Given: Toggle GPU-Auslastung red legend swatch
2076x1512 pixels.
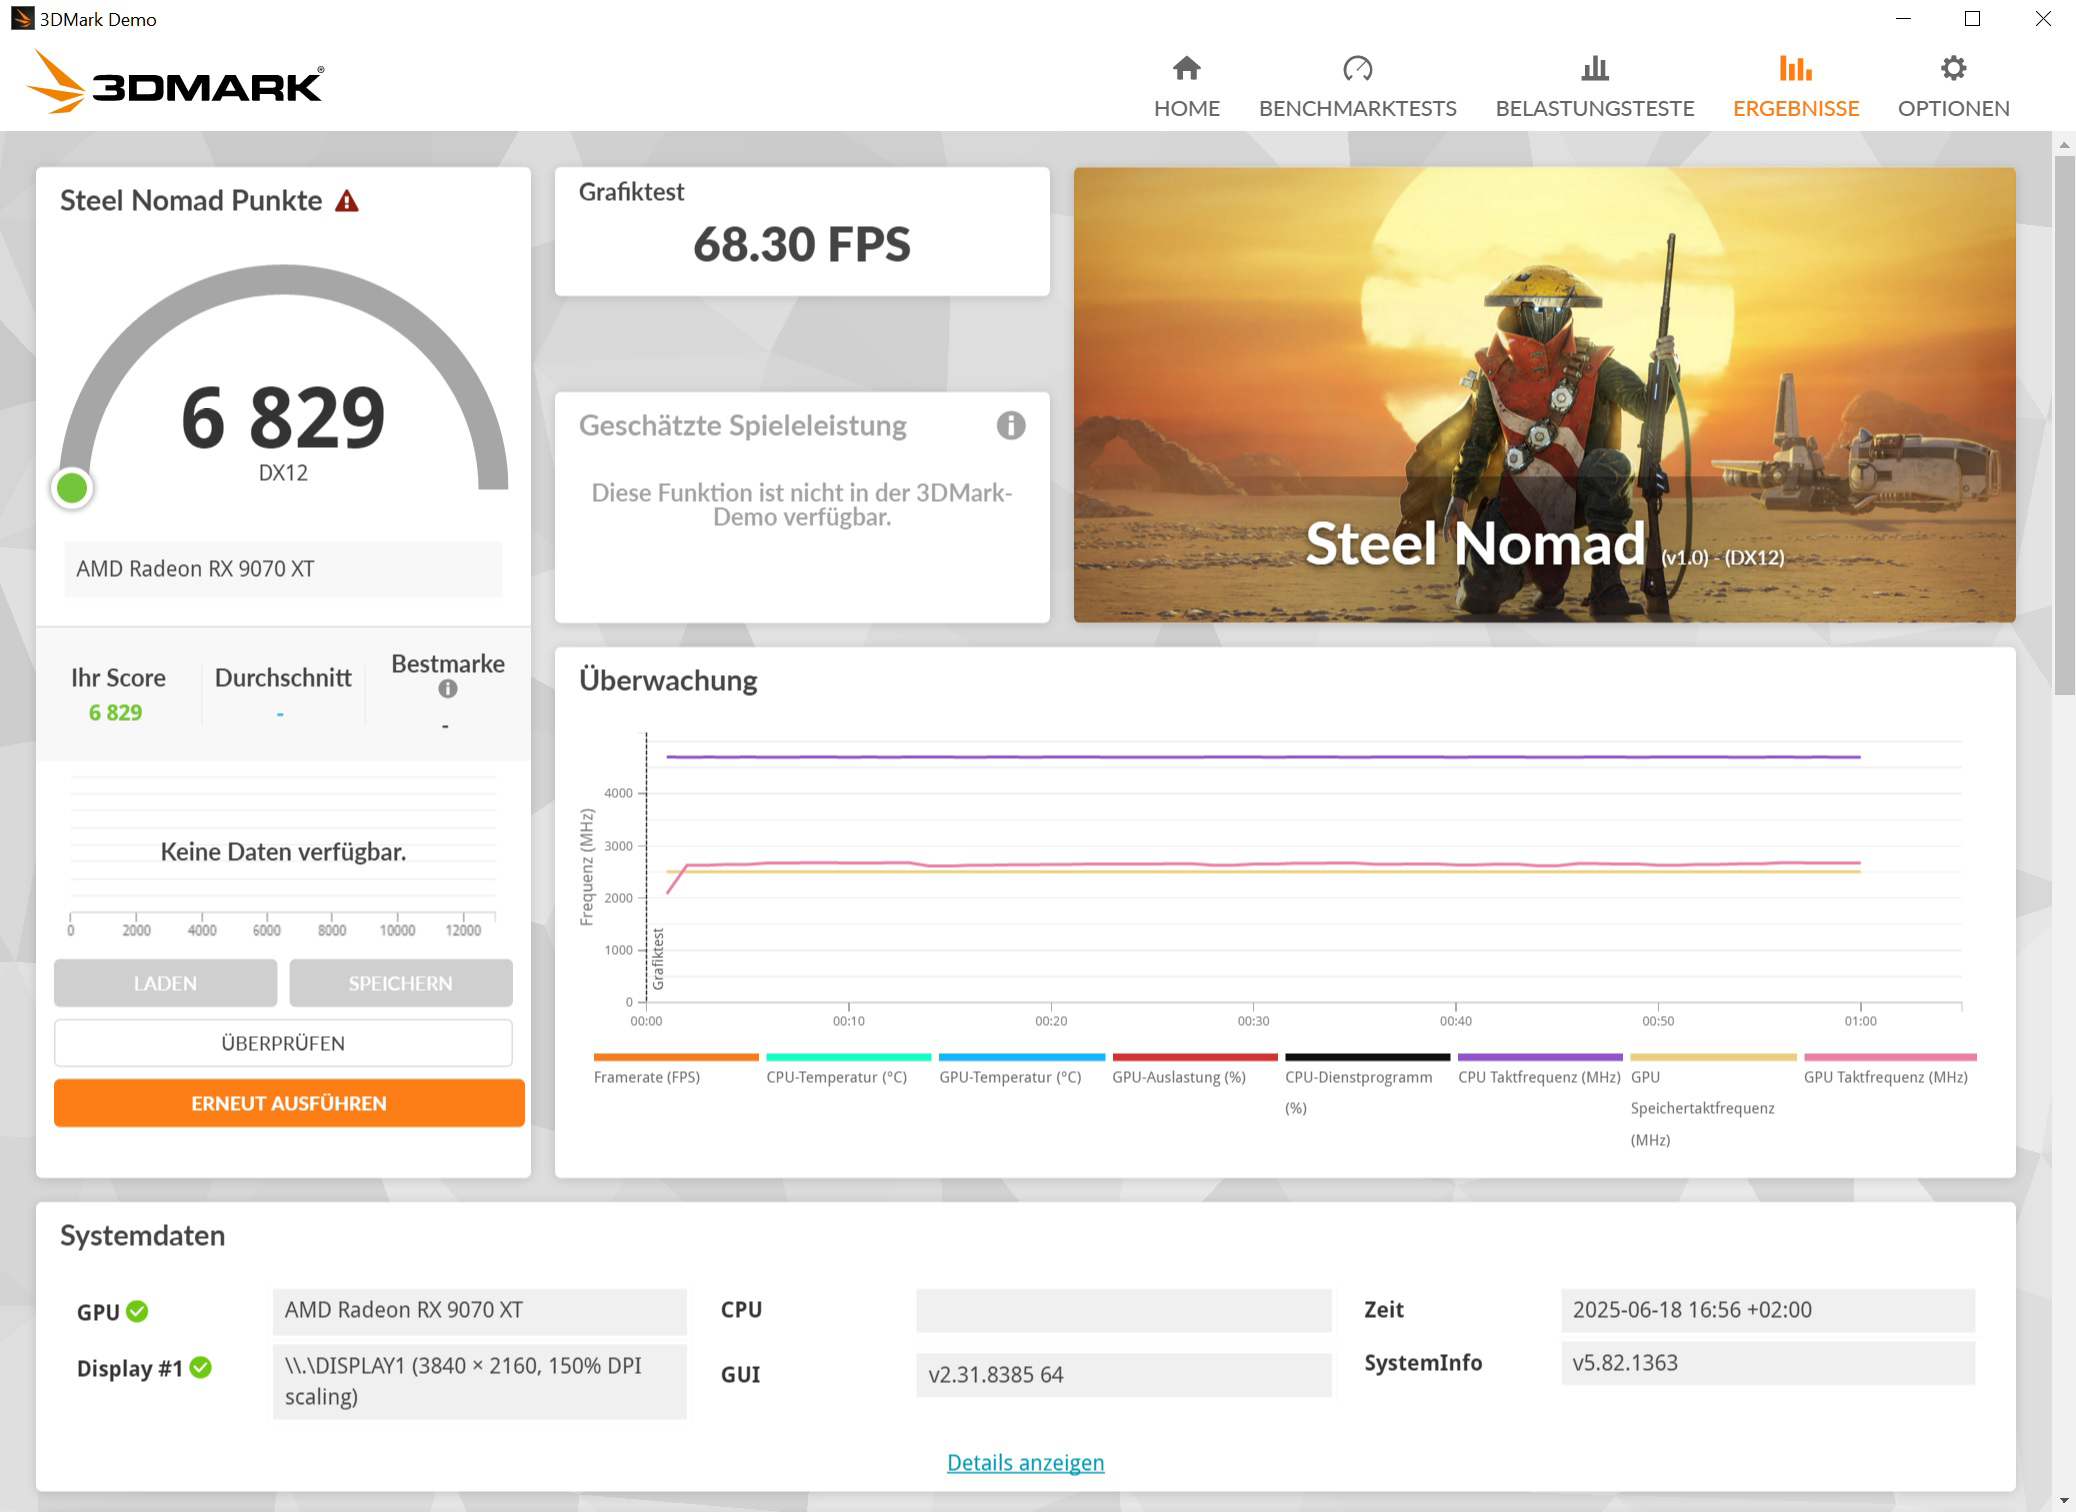Looking at the screenshot, I should (1194, 1057).
